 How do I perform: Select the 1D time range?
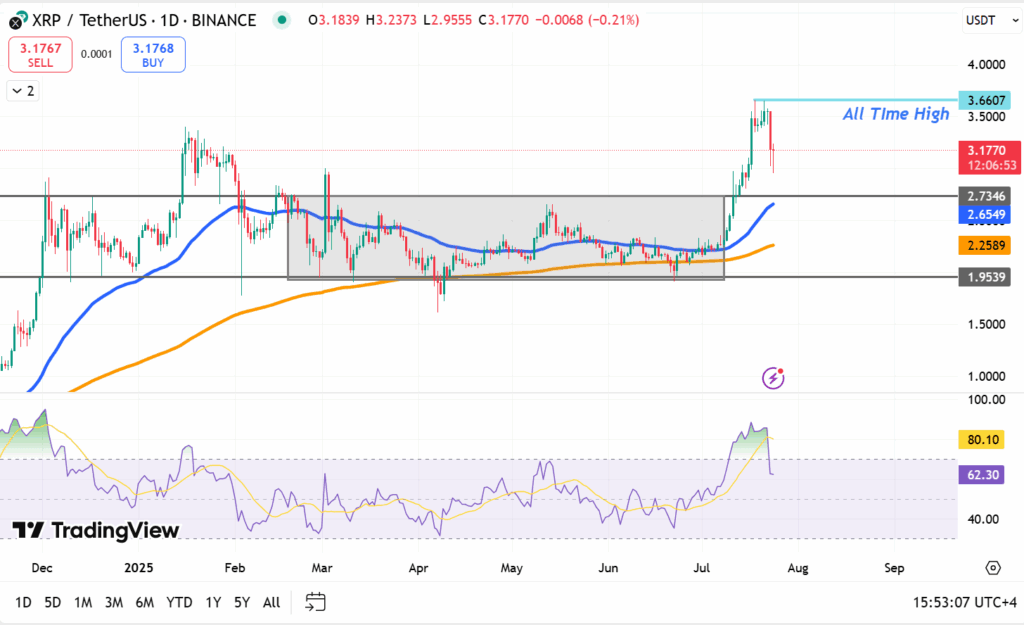[23, 602]
